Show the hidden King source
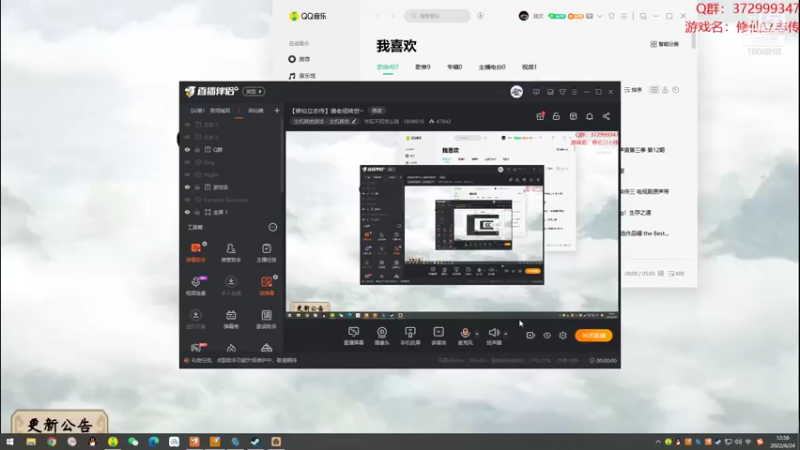 click(187, 162)
